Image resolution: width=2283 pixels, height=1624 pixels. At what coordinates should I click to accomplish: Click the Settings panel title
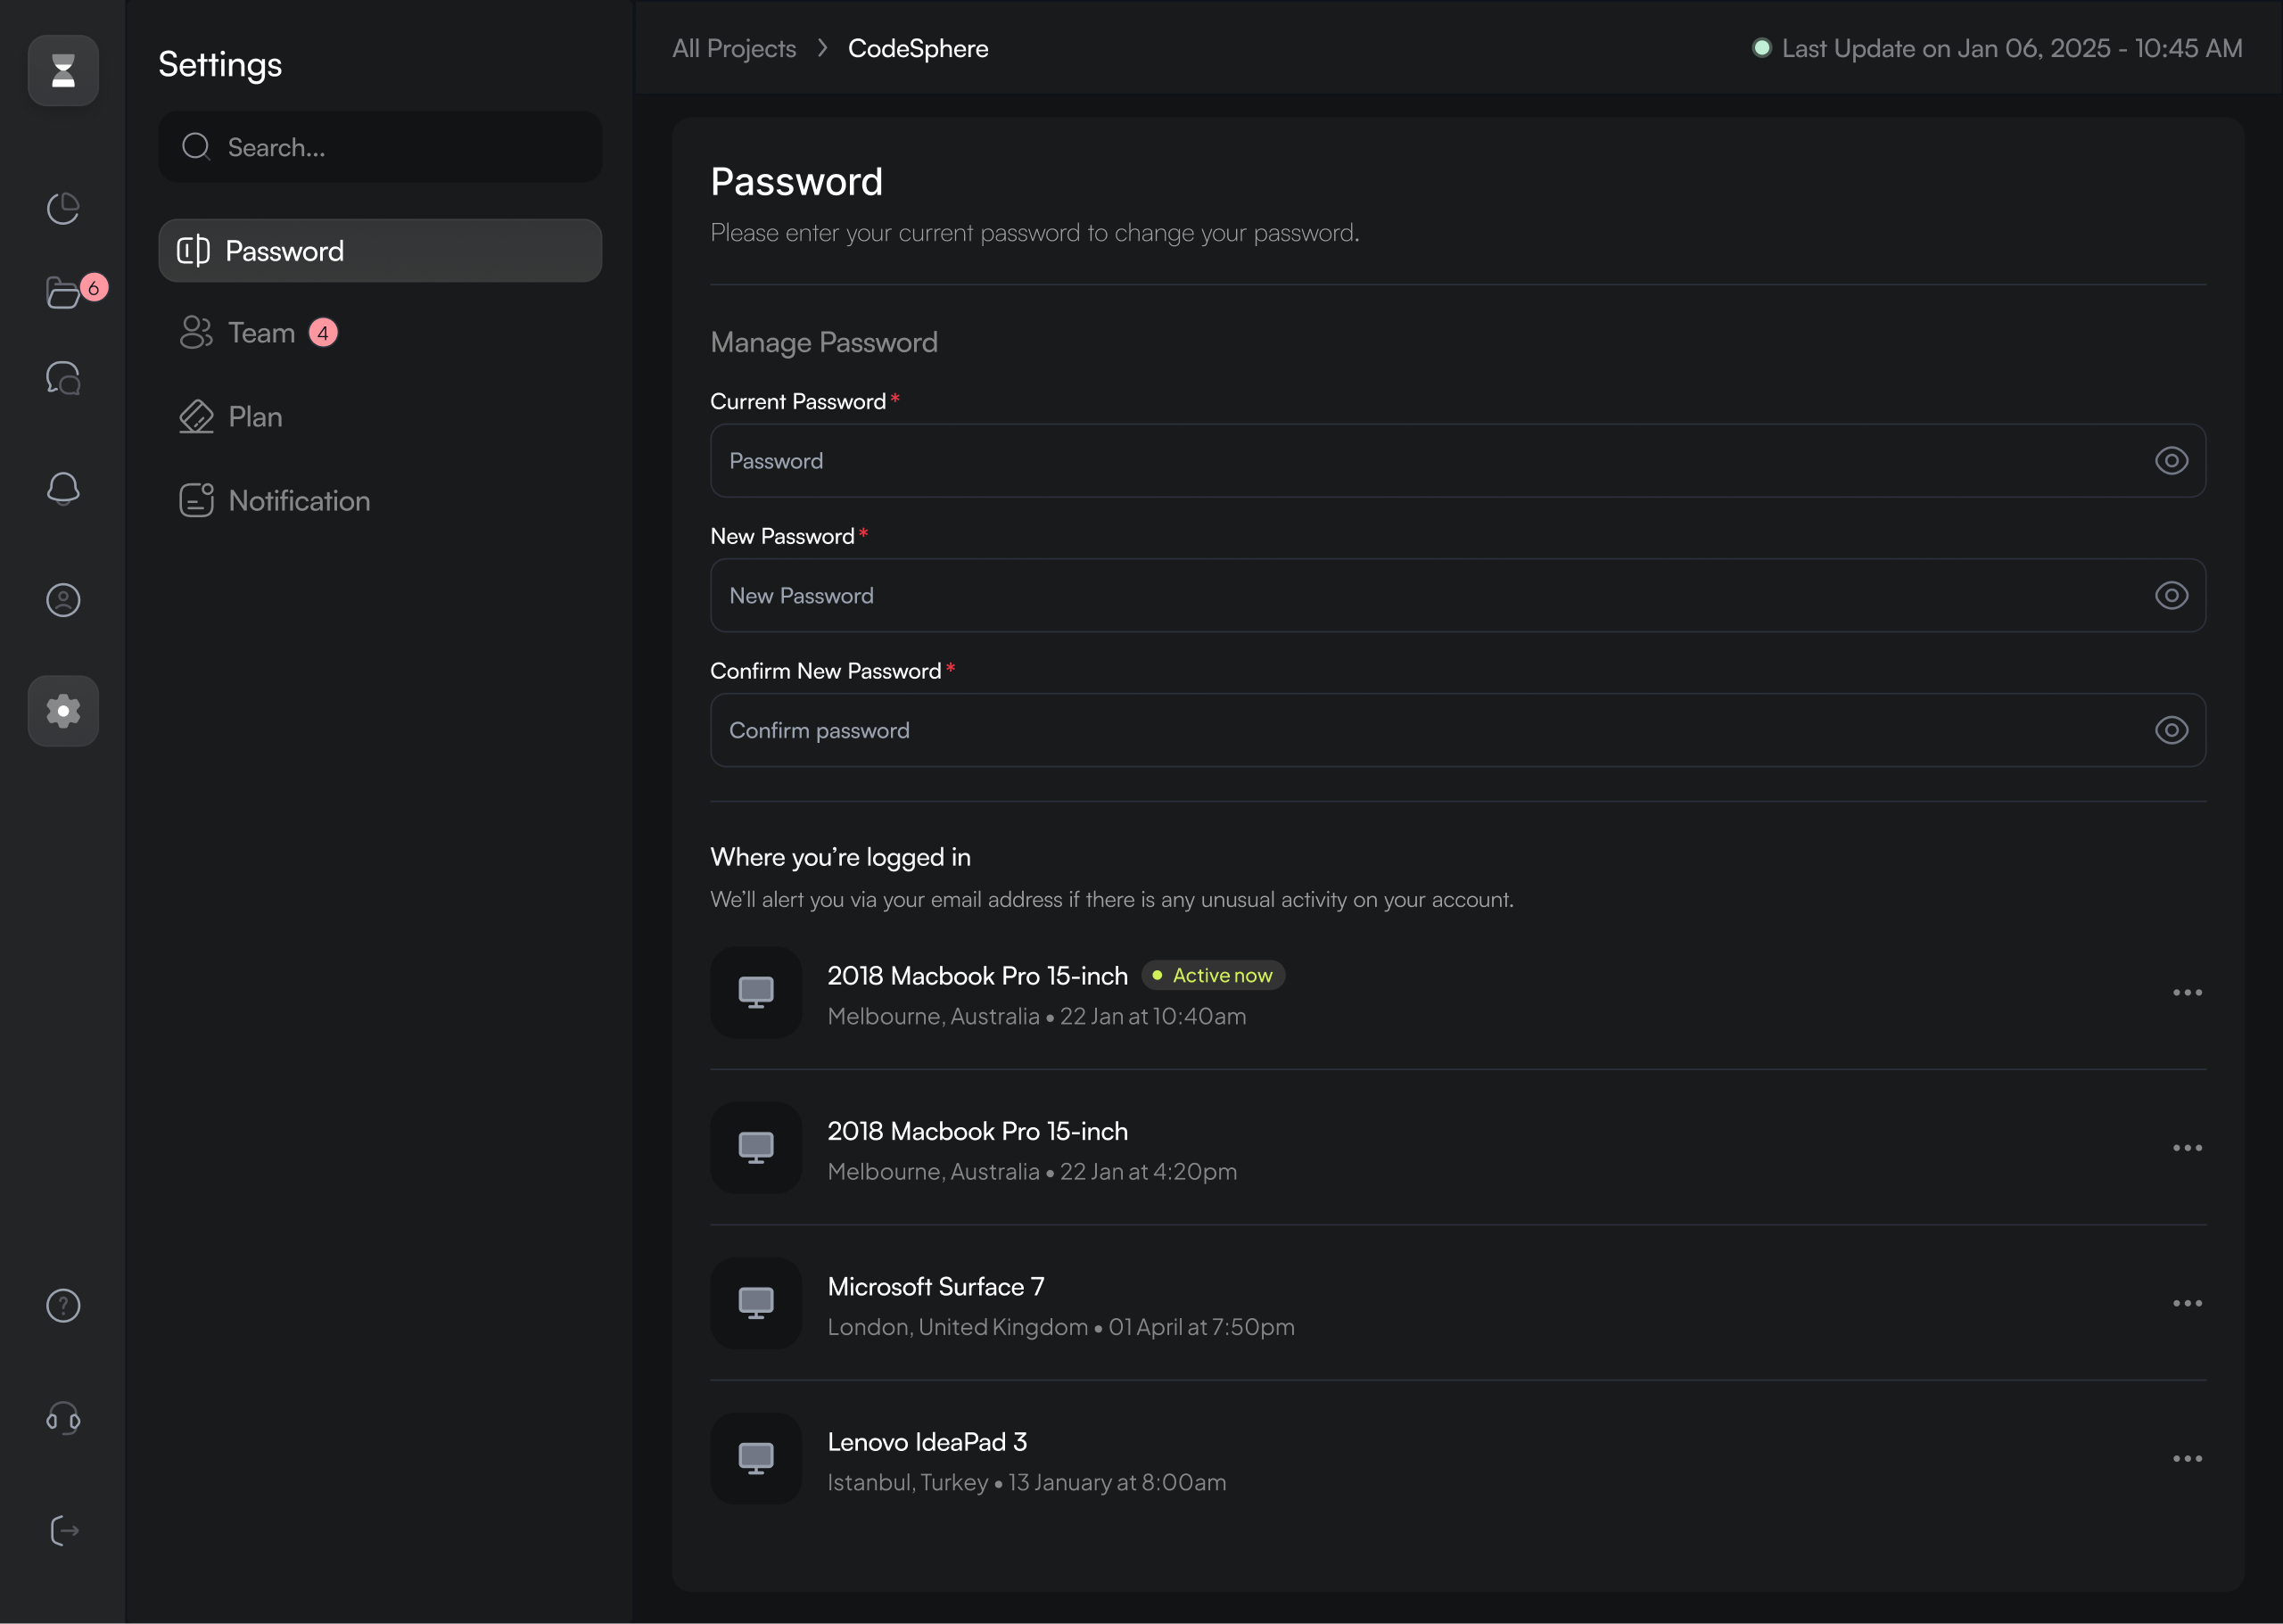pyautogui.click(x=220, y=65)
